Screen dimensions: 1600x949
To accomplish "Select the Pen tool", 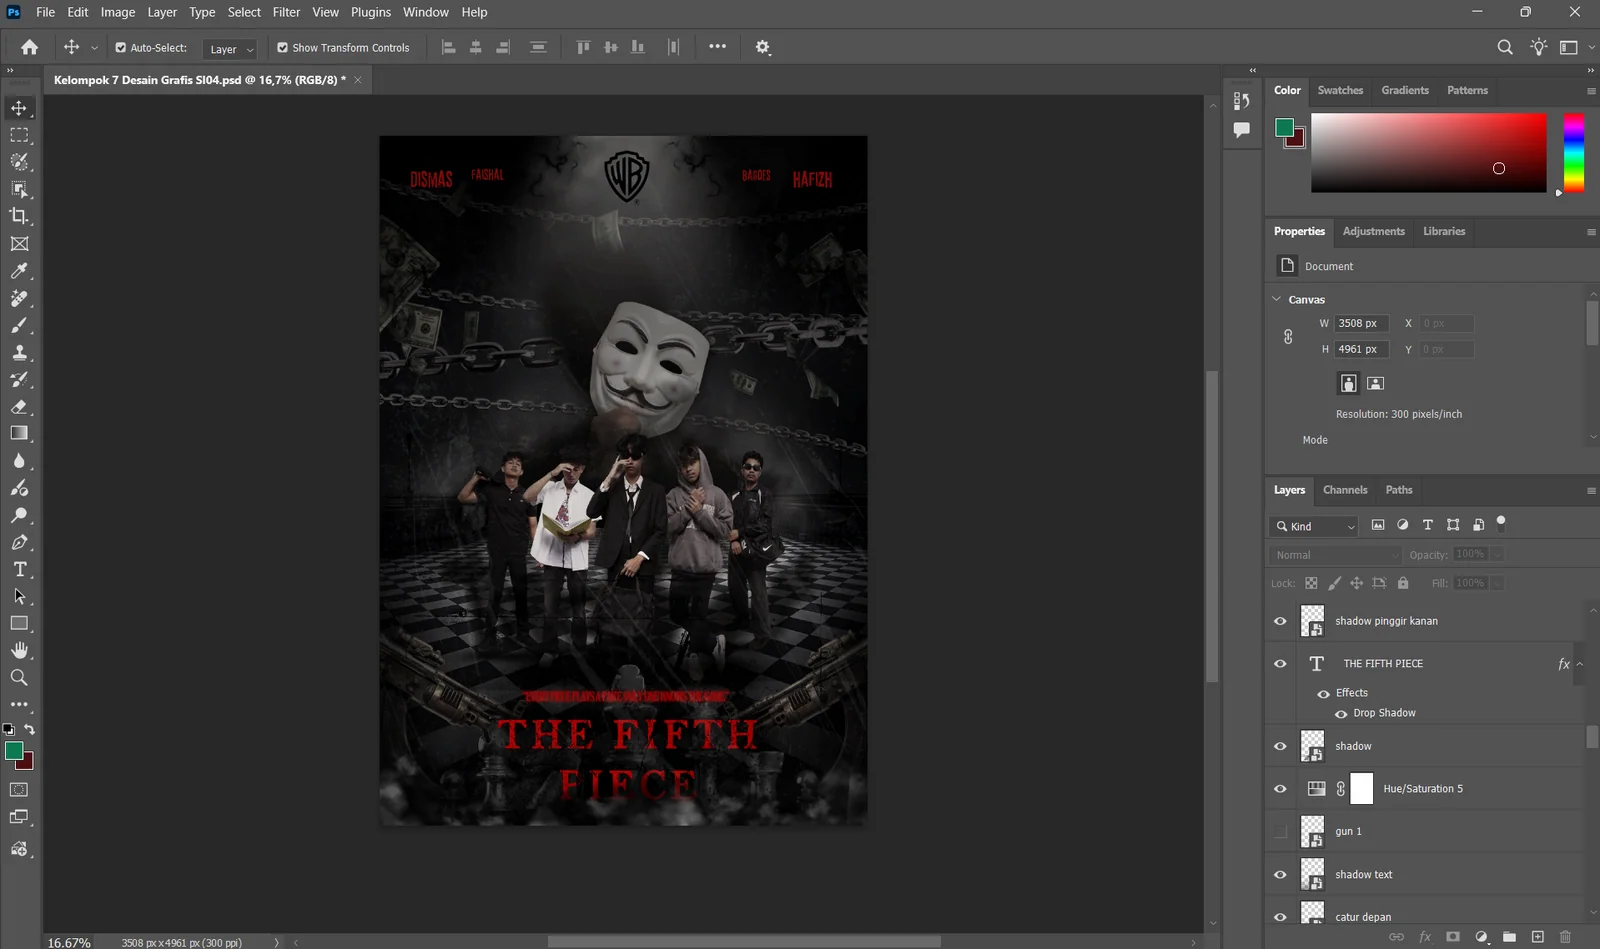I will pos(19,542).
